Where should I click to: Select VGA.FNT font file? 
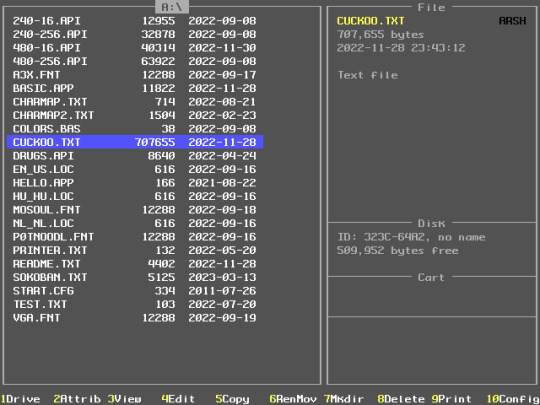pyautogui.click(x=135, y=318)
